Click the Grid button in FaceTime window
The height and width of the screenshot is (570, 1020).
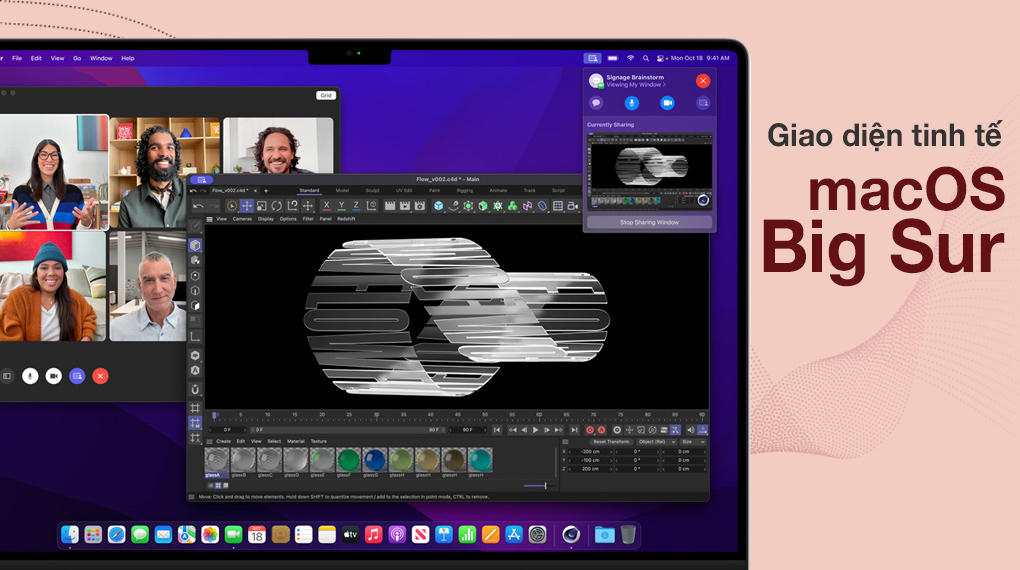pos(326,95)
